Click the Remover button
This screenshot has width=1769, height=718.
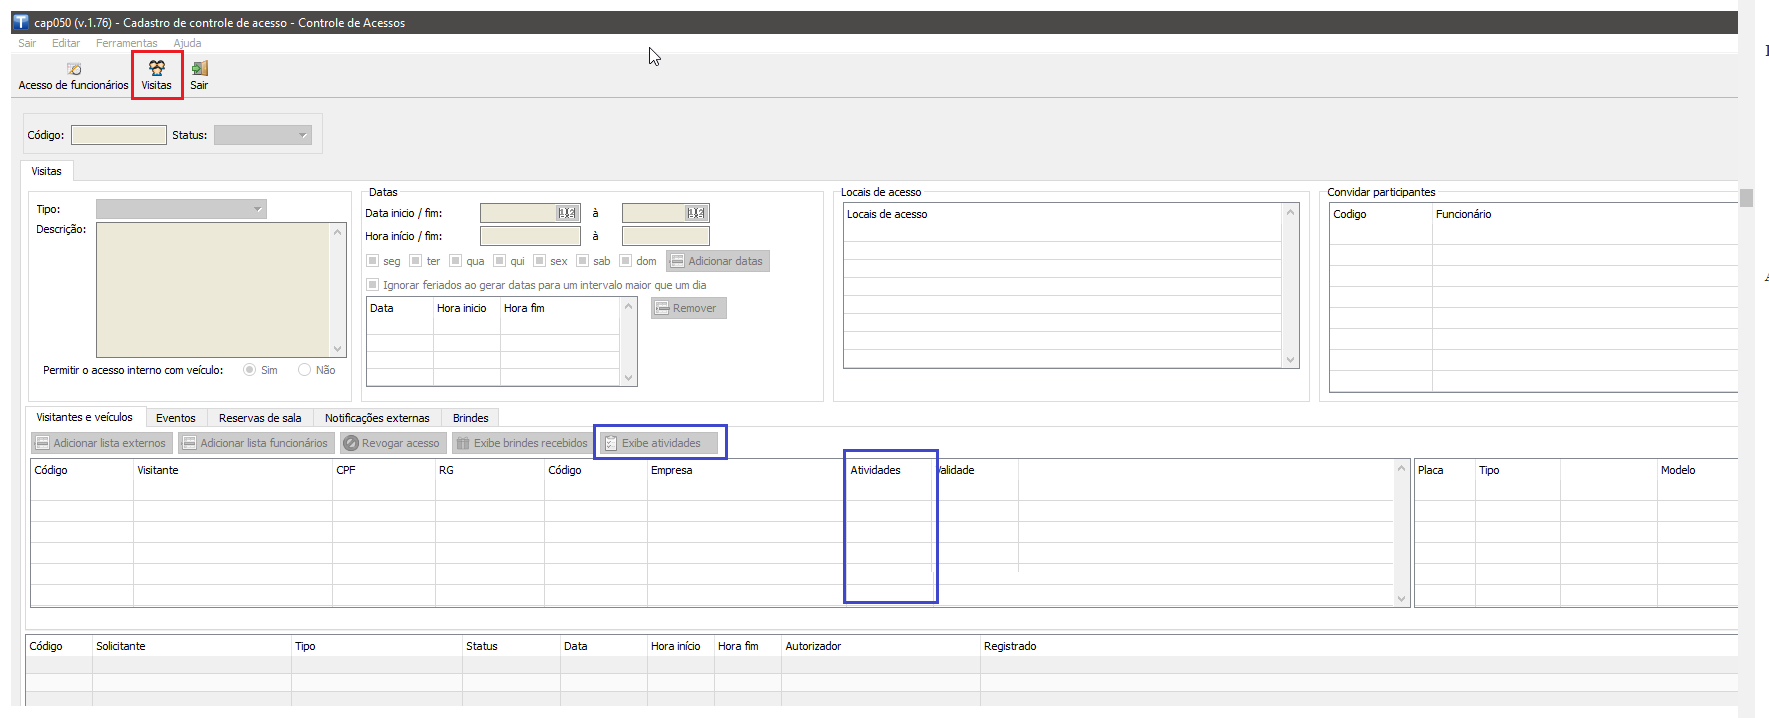click(688, 308)
